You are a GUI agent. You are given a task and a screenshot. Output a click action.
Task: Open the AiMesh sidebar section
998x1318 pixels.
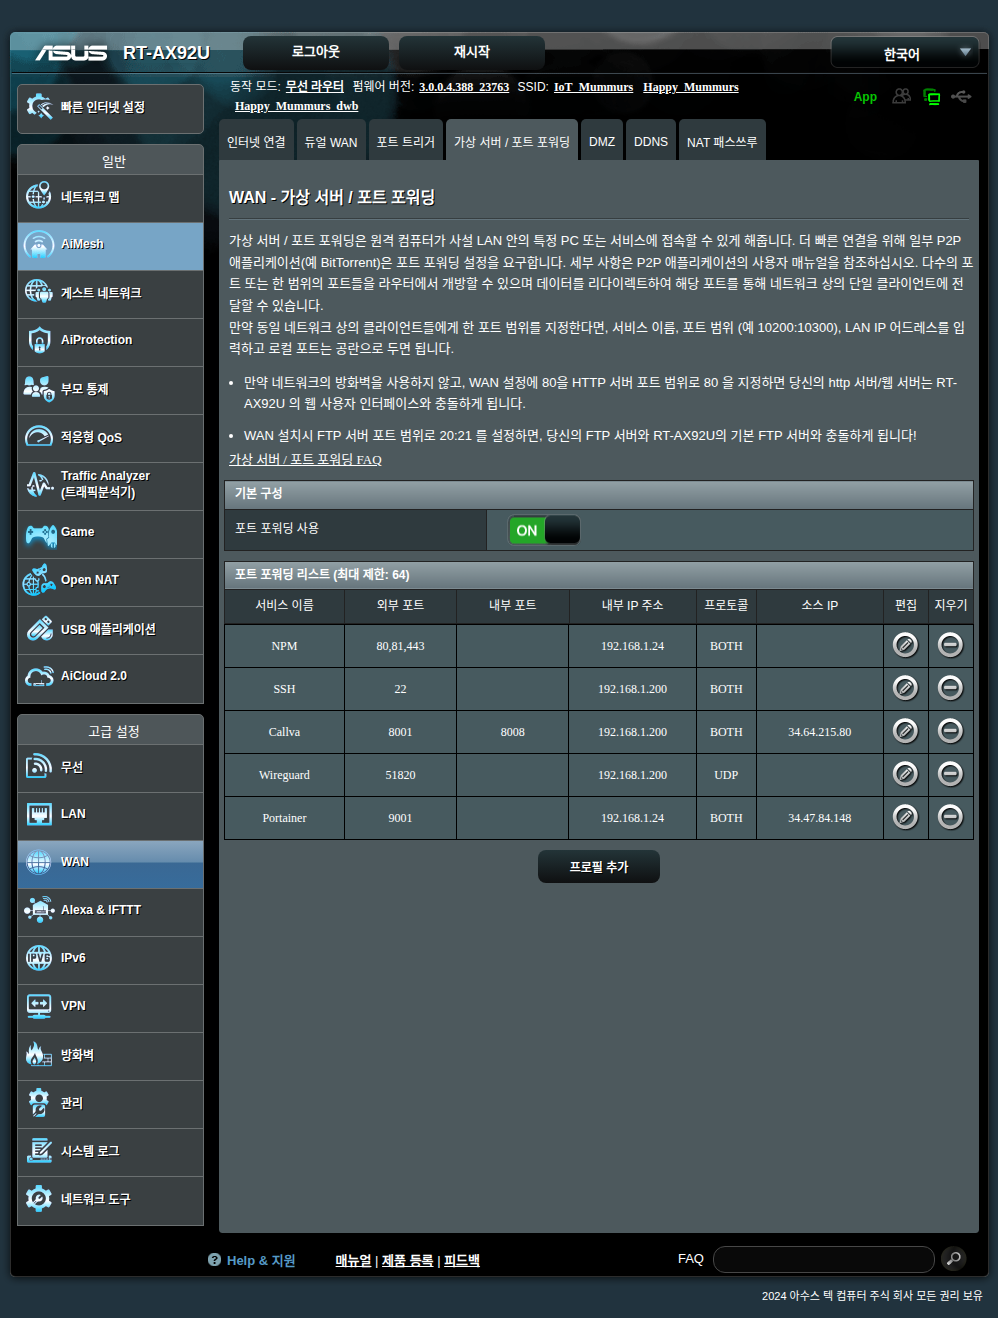click(110, 245)
